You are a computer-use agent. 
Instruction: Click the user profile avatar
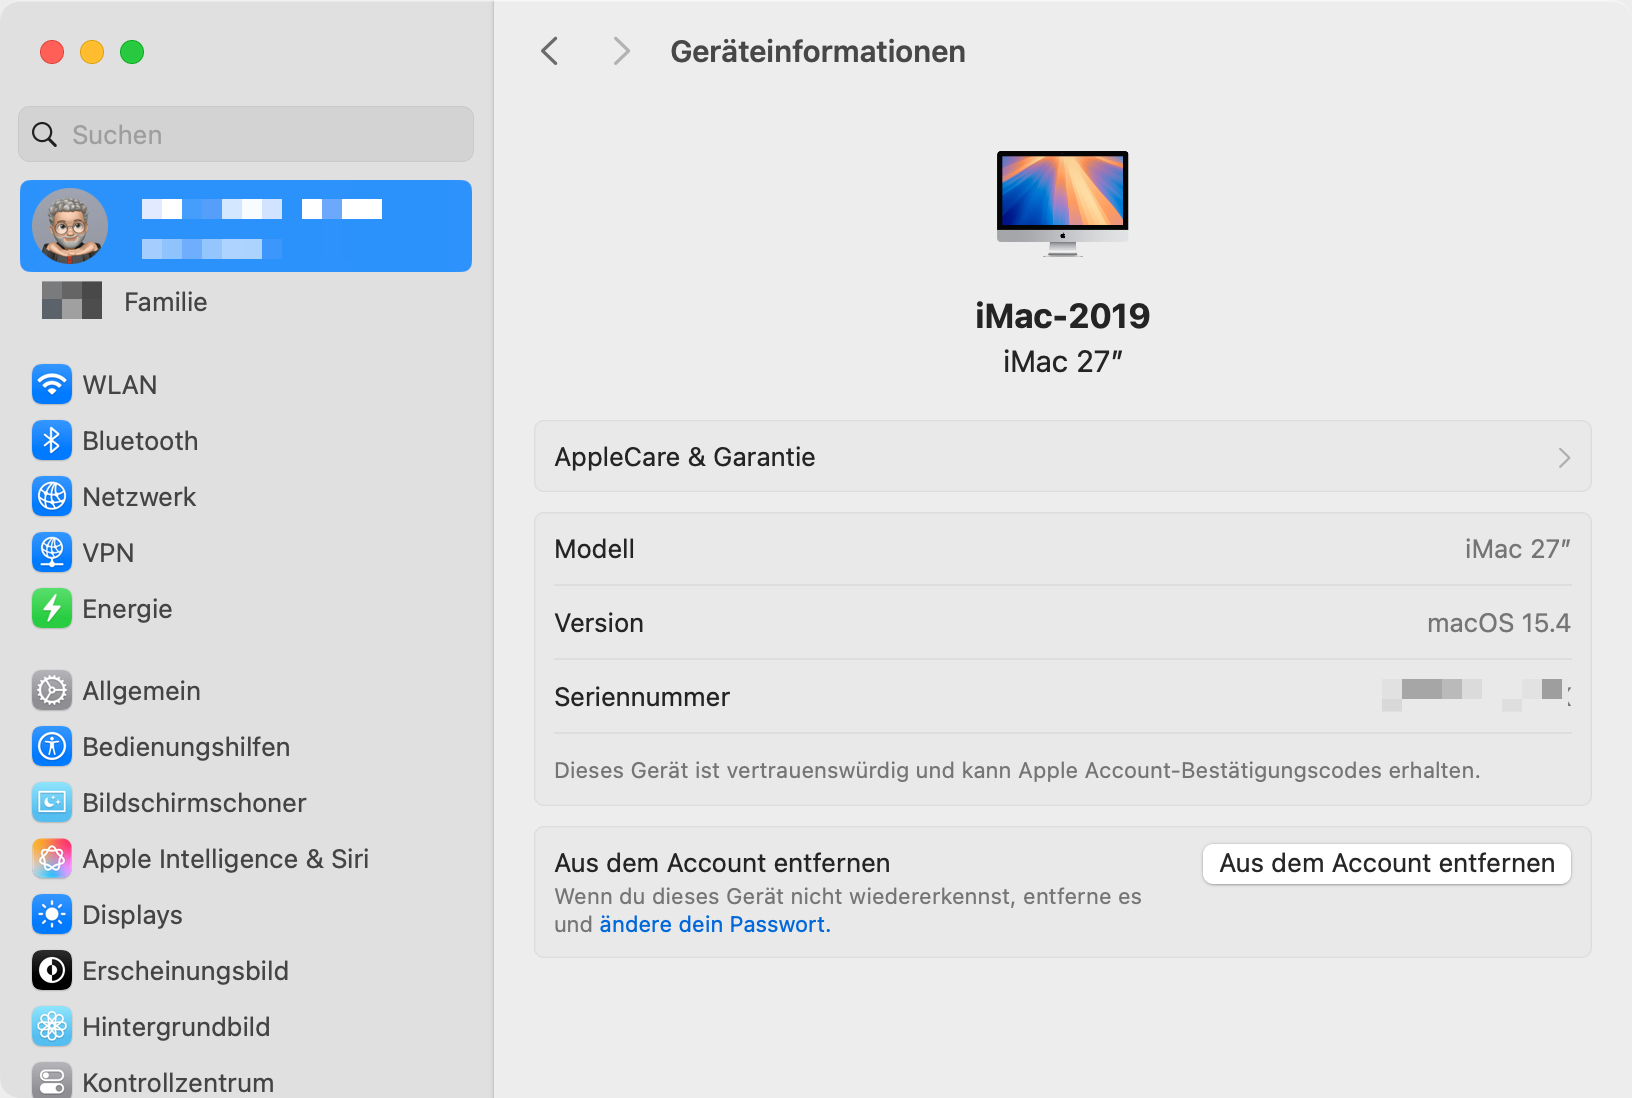coord(70,226)
